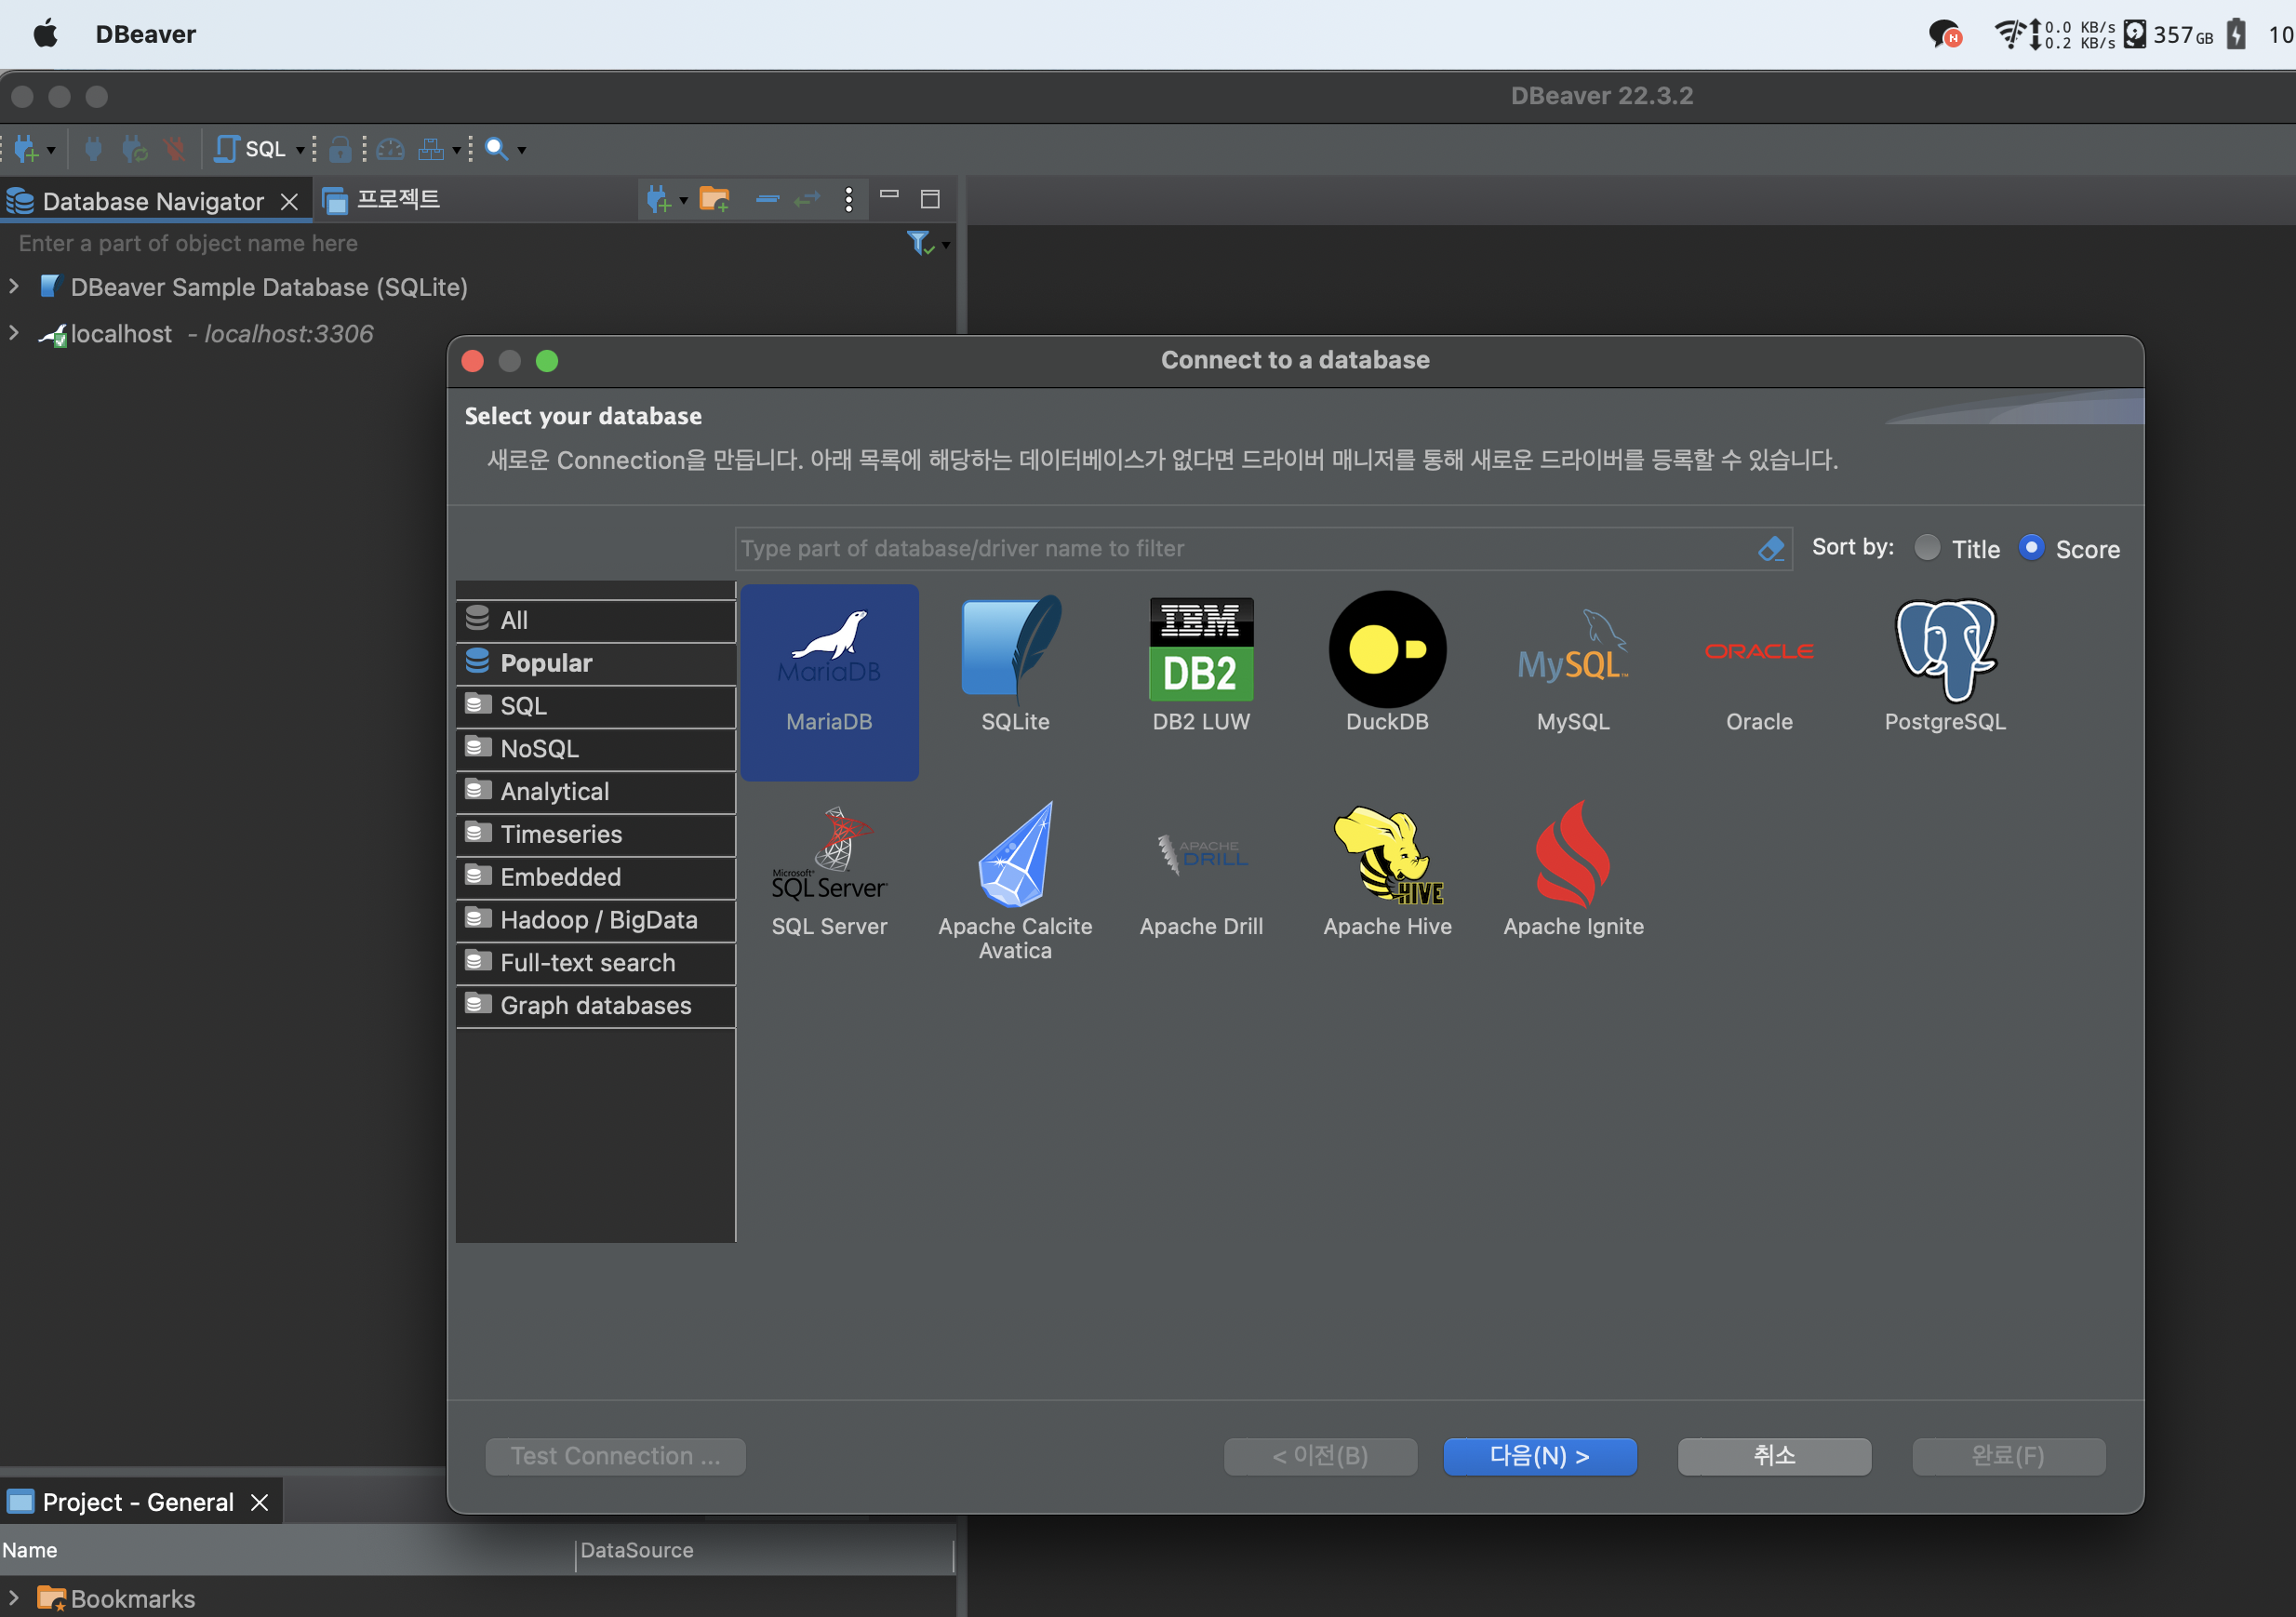
Task: Clear filter with the eraser icon
Action: click(1771, 548)
